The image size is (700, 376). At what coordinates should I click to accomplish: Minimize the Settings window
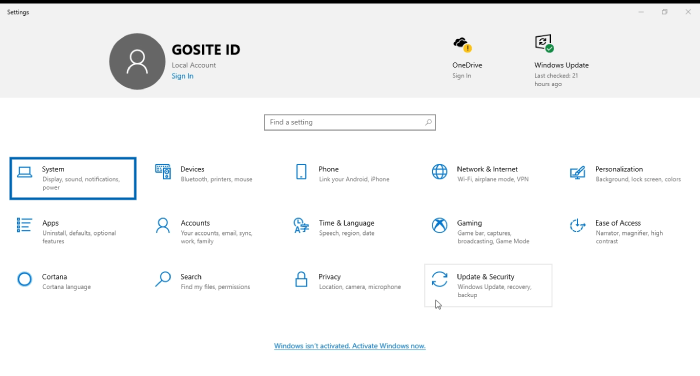(x=641, y=12)
